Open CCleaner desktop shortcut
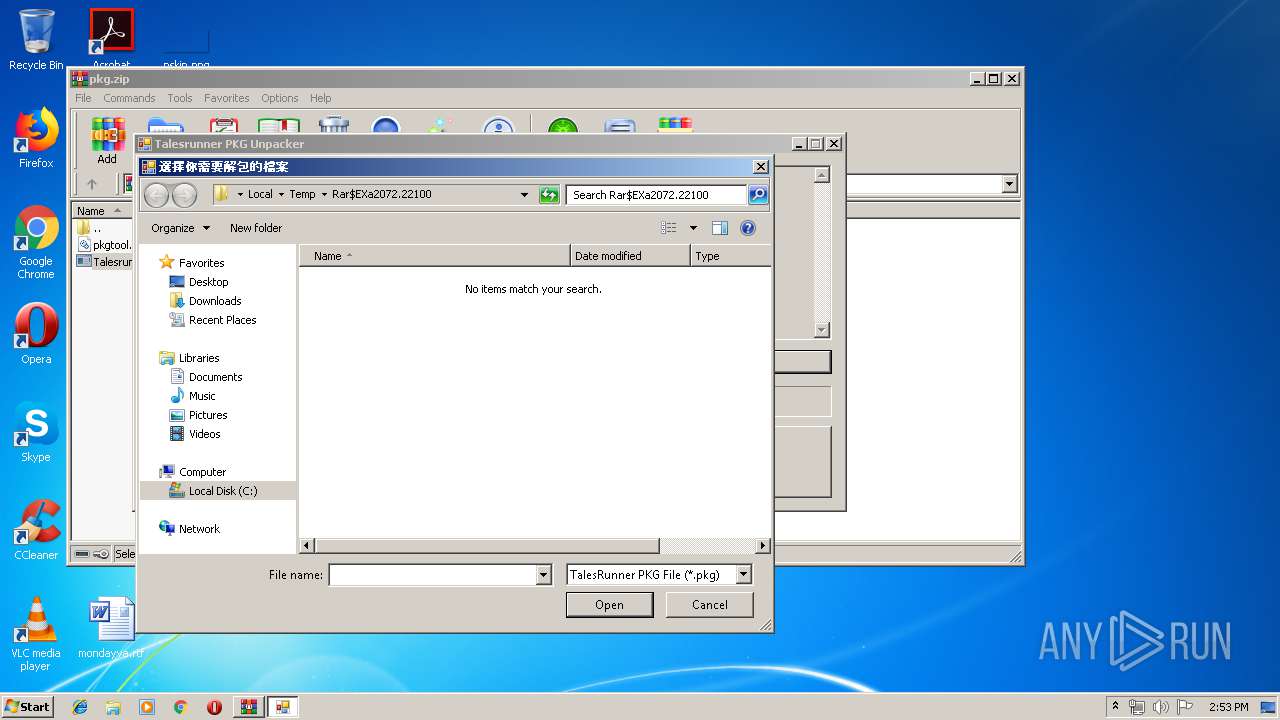Viewport: 1280px width, 720px height. [36, 530]
